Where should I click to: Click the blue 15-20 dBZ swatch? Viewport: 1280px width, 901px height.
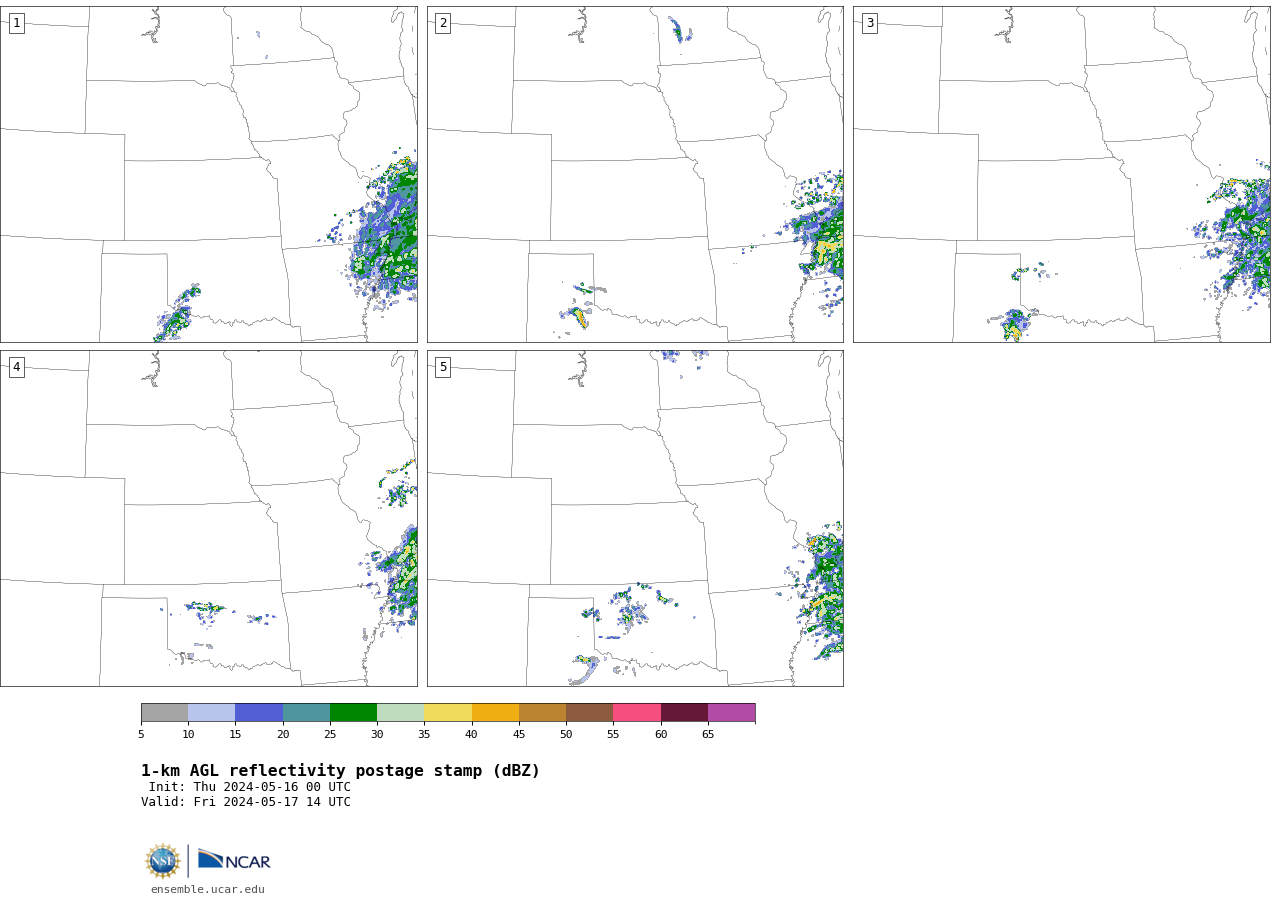[x=259, y=712]
